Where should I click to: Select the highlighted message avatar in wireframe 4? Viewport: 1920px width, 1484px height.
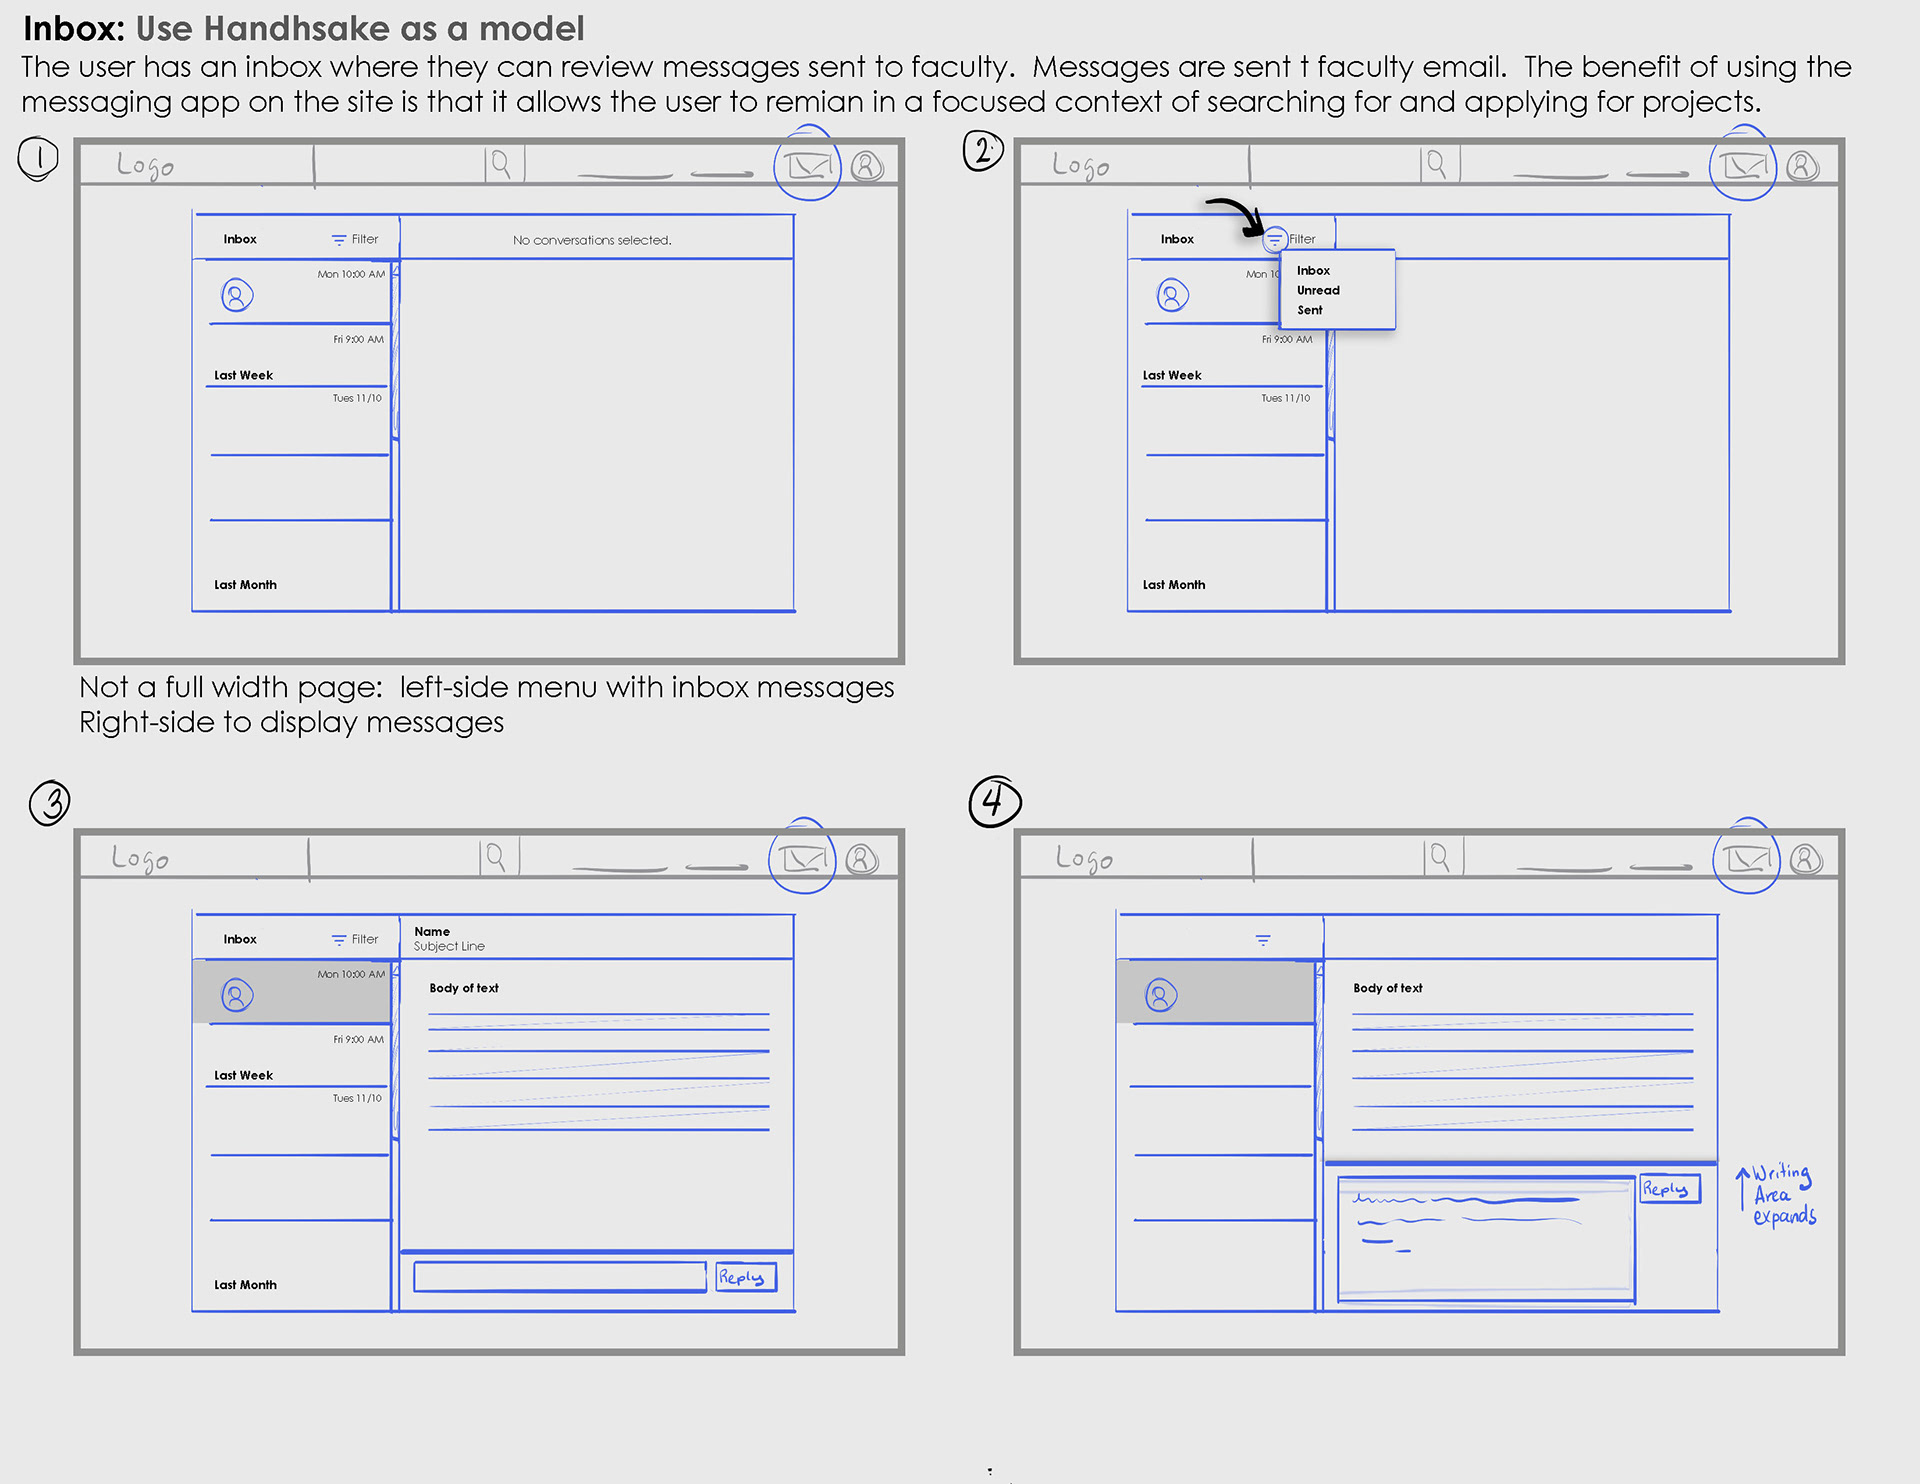coord(1161,995)
